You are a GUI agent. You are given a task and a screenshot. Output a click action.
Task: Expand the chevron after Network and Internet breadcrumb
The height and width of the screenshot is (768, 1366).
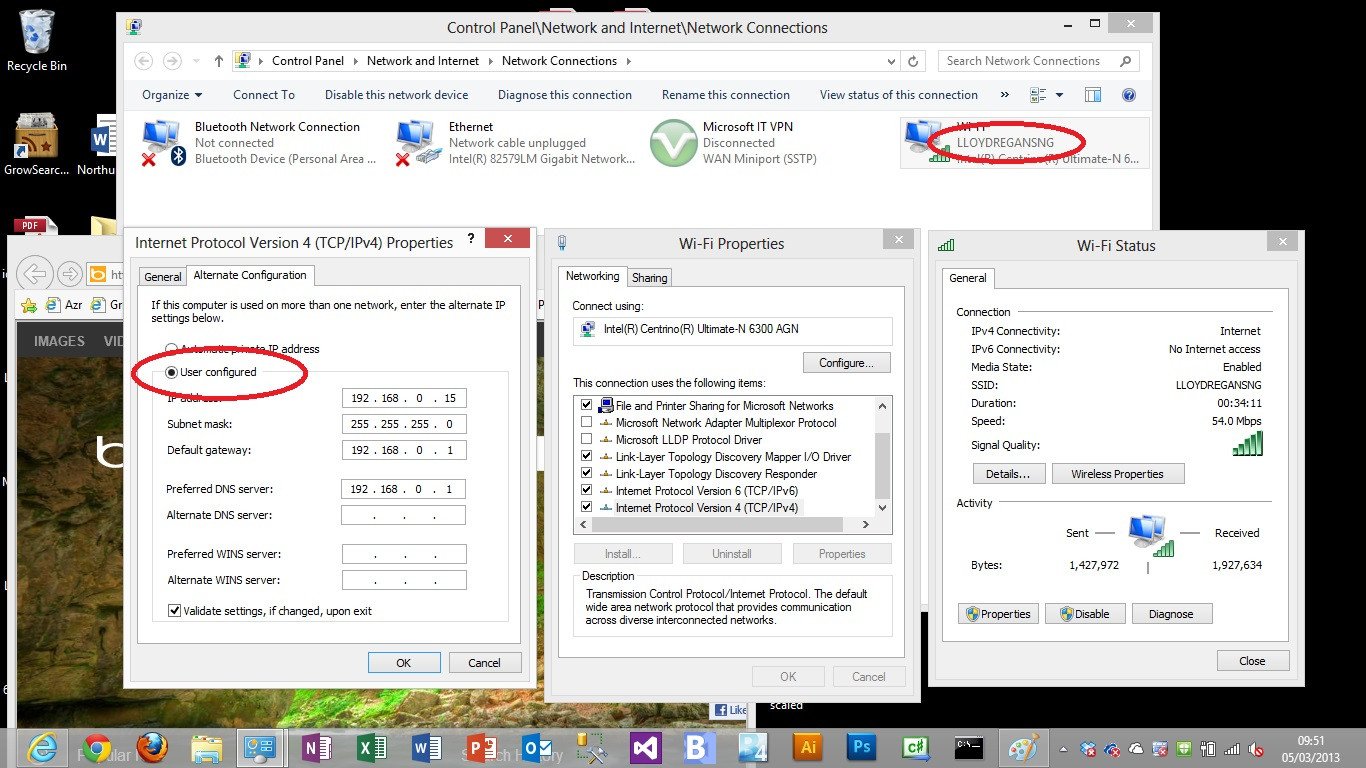click(491, 61)
